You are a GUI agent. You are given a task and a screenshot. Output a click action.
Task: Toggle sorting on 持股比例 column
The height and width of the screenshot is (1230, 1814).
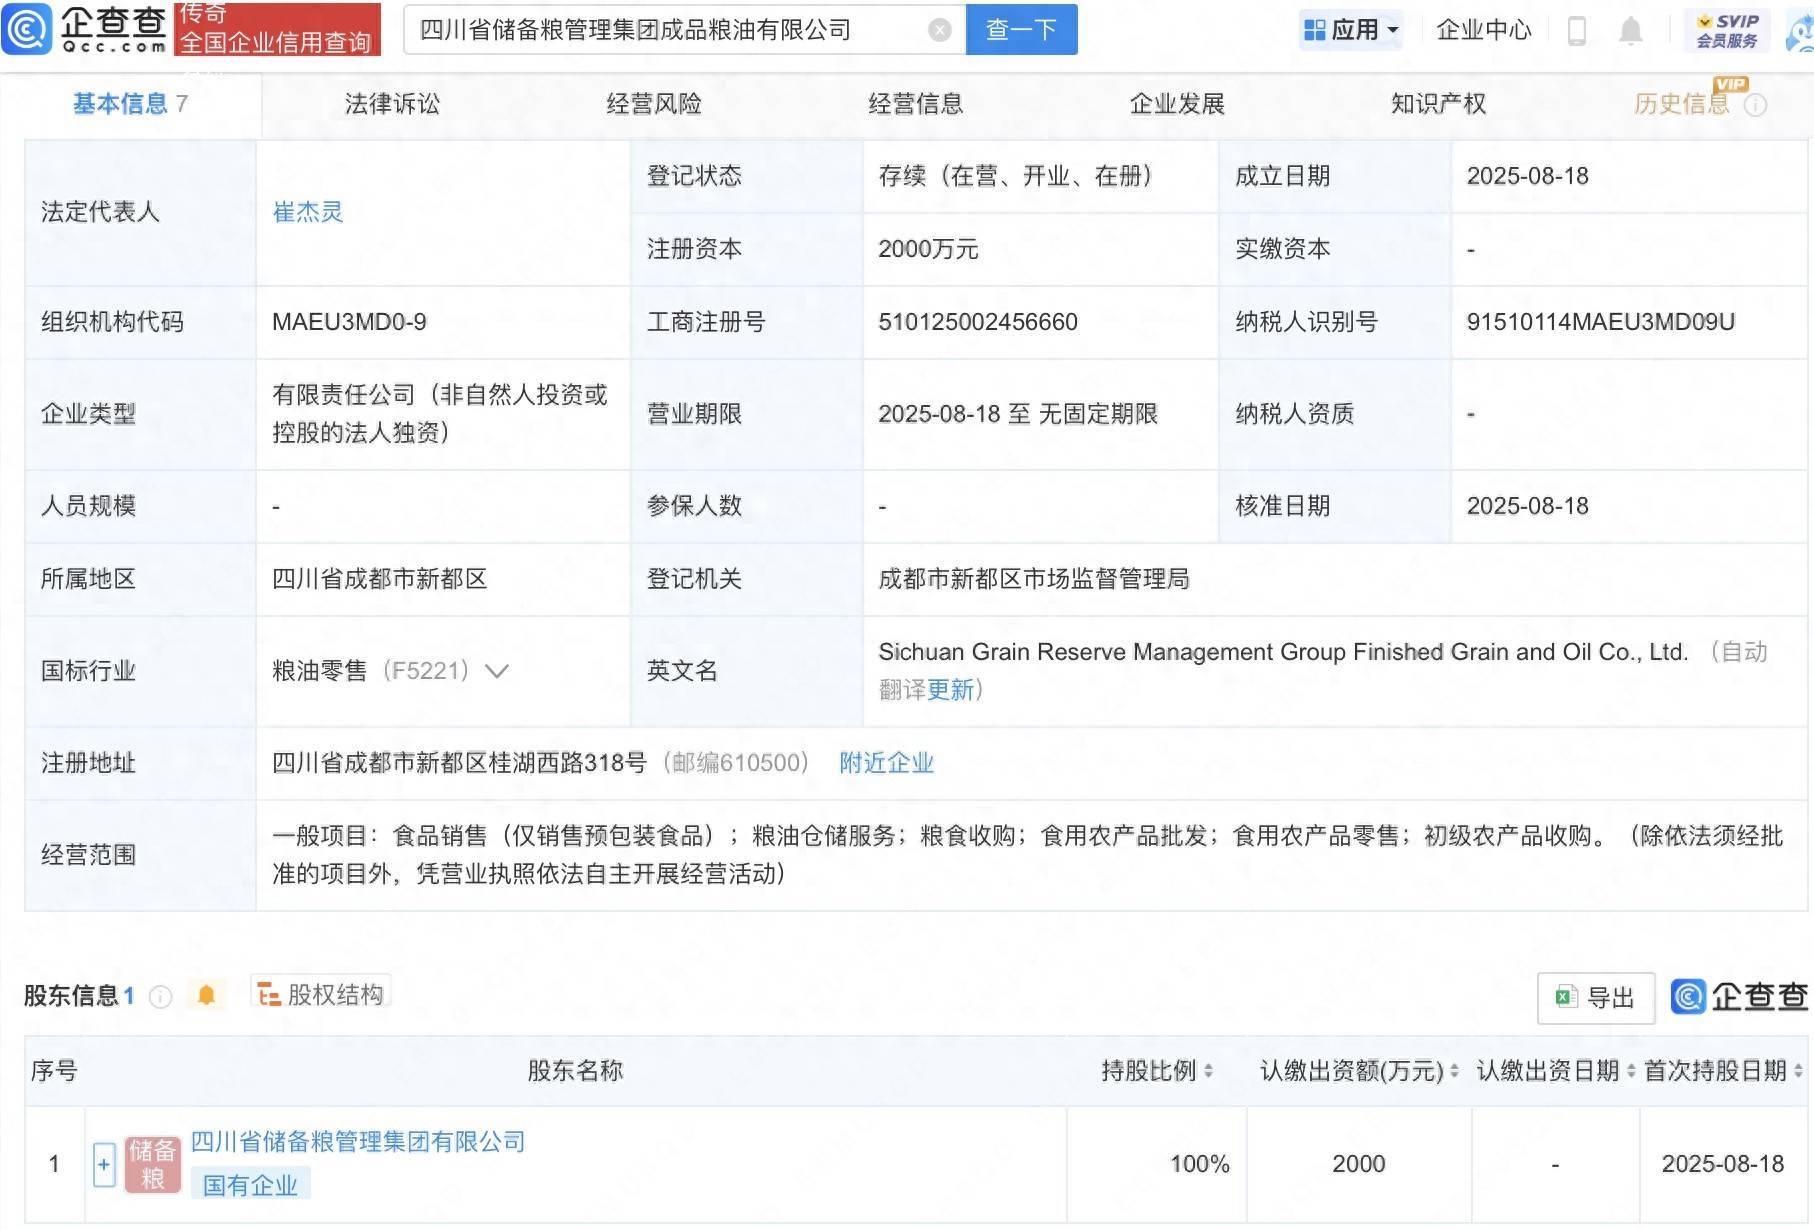(1209, 1071)
